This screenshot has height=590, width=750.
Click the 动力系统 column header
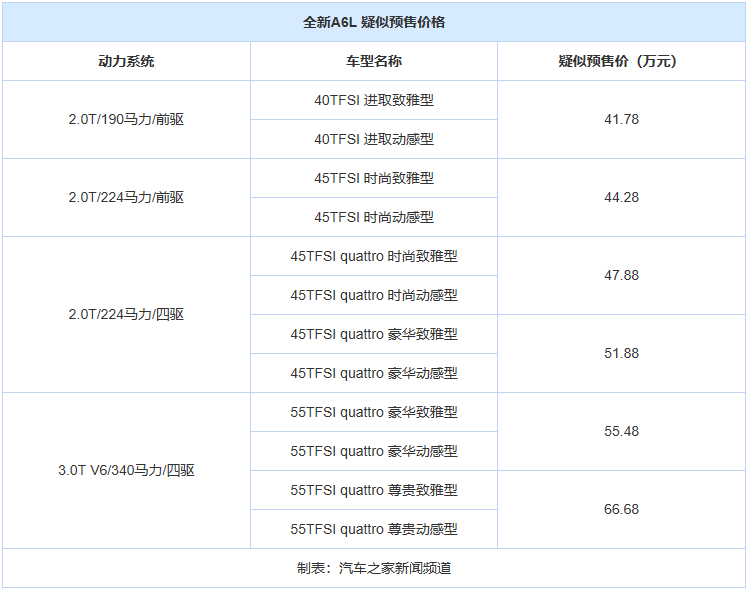coord(126,61)
